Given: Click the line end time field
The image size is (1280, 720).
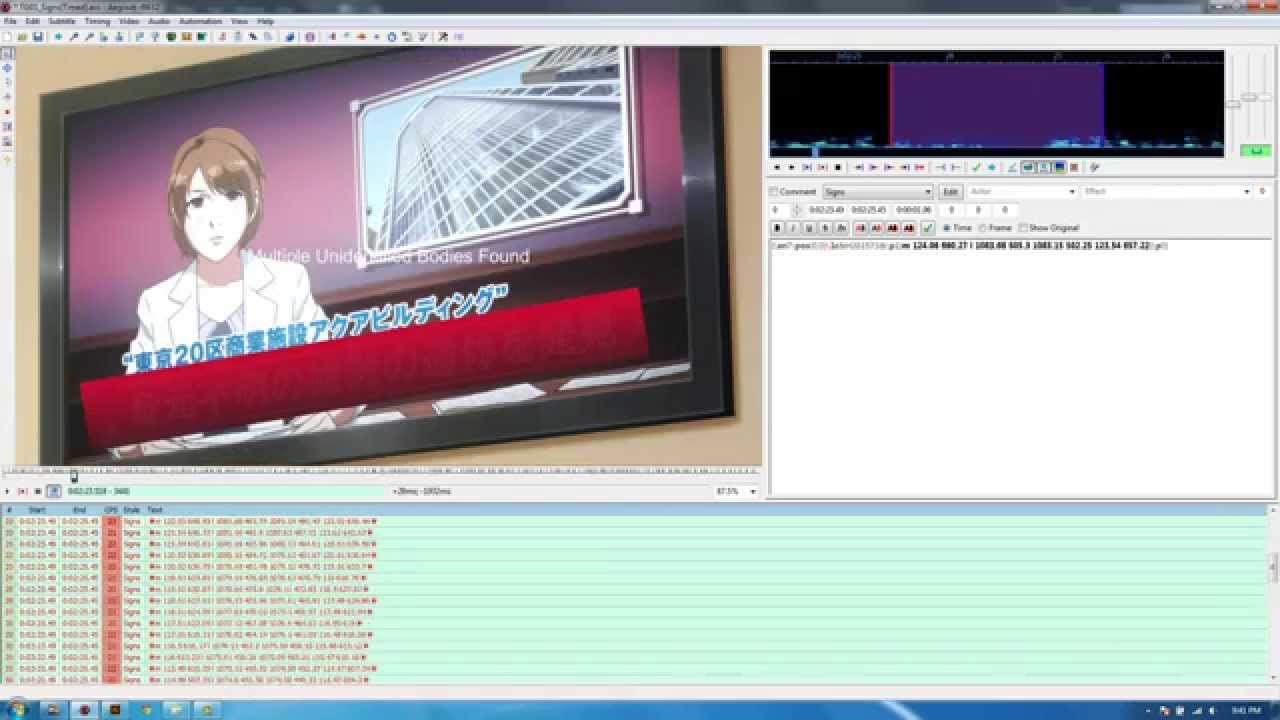Looking at the screenshot, I should coord(869,210).
